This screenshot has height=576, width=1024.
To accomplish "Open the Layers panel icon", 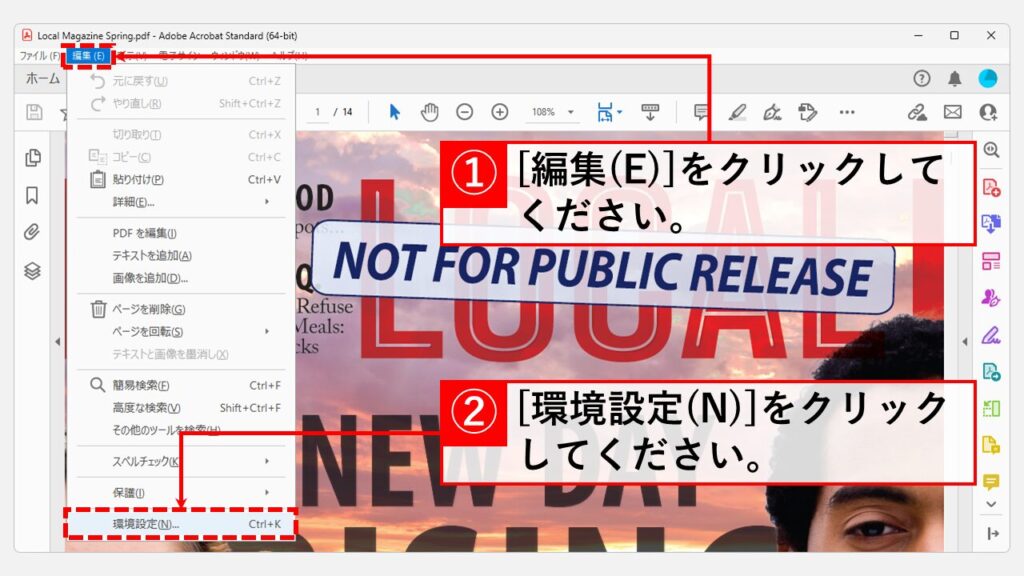I will (32, 271).
